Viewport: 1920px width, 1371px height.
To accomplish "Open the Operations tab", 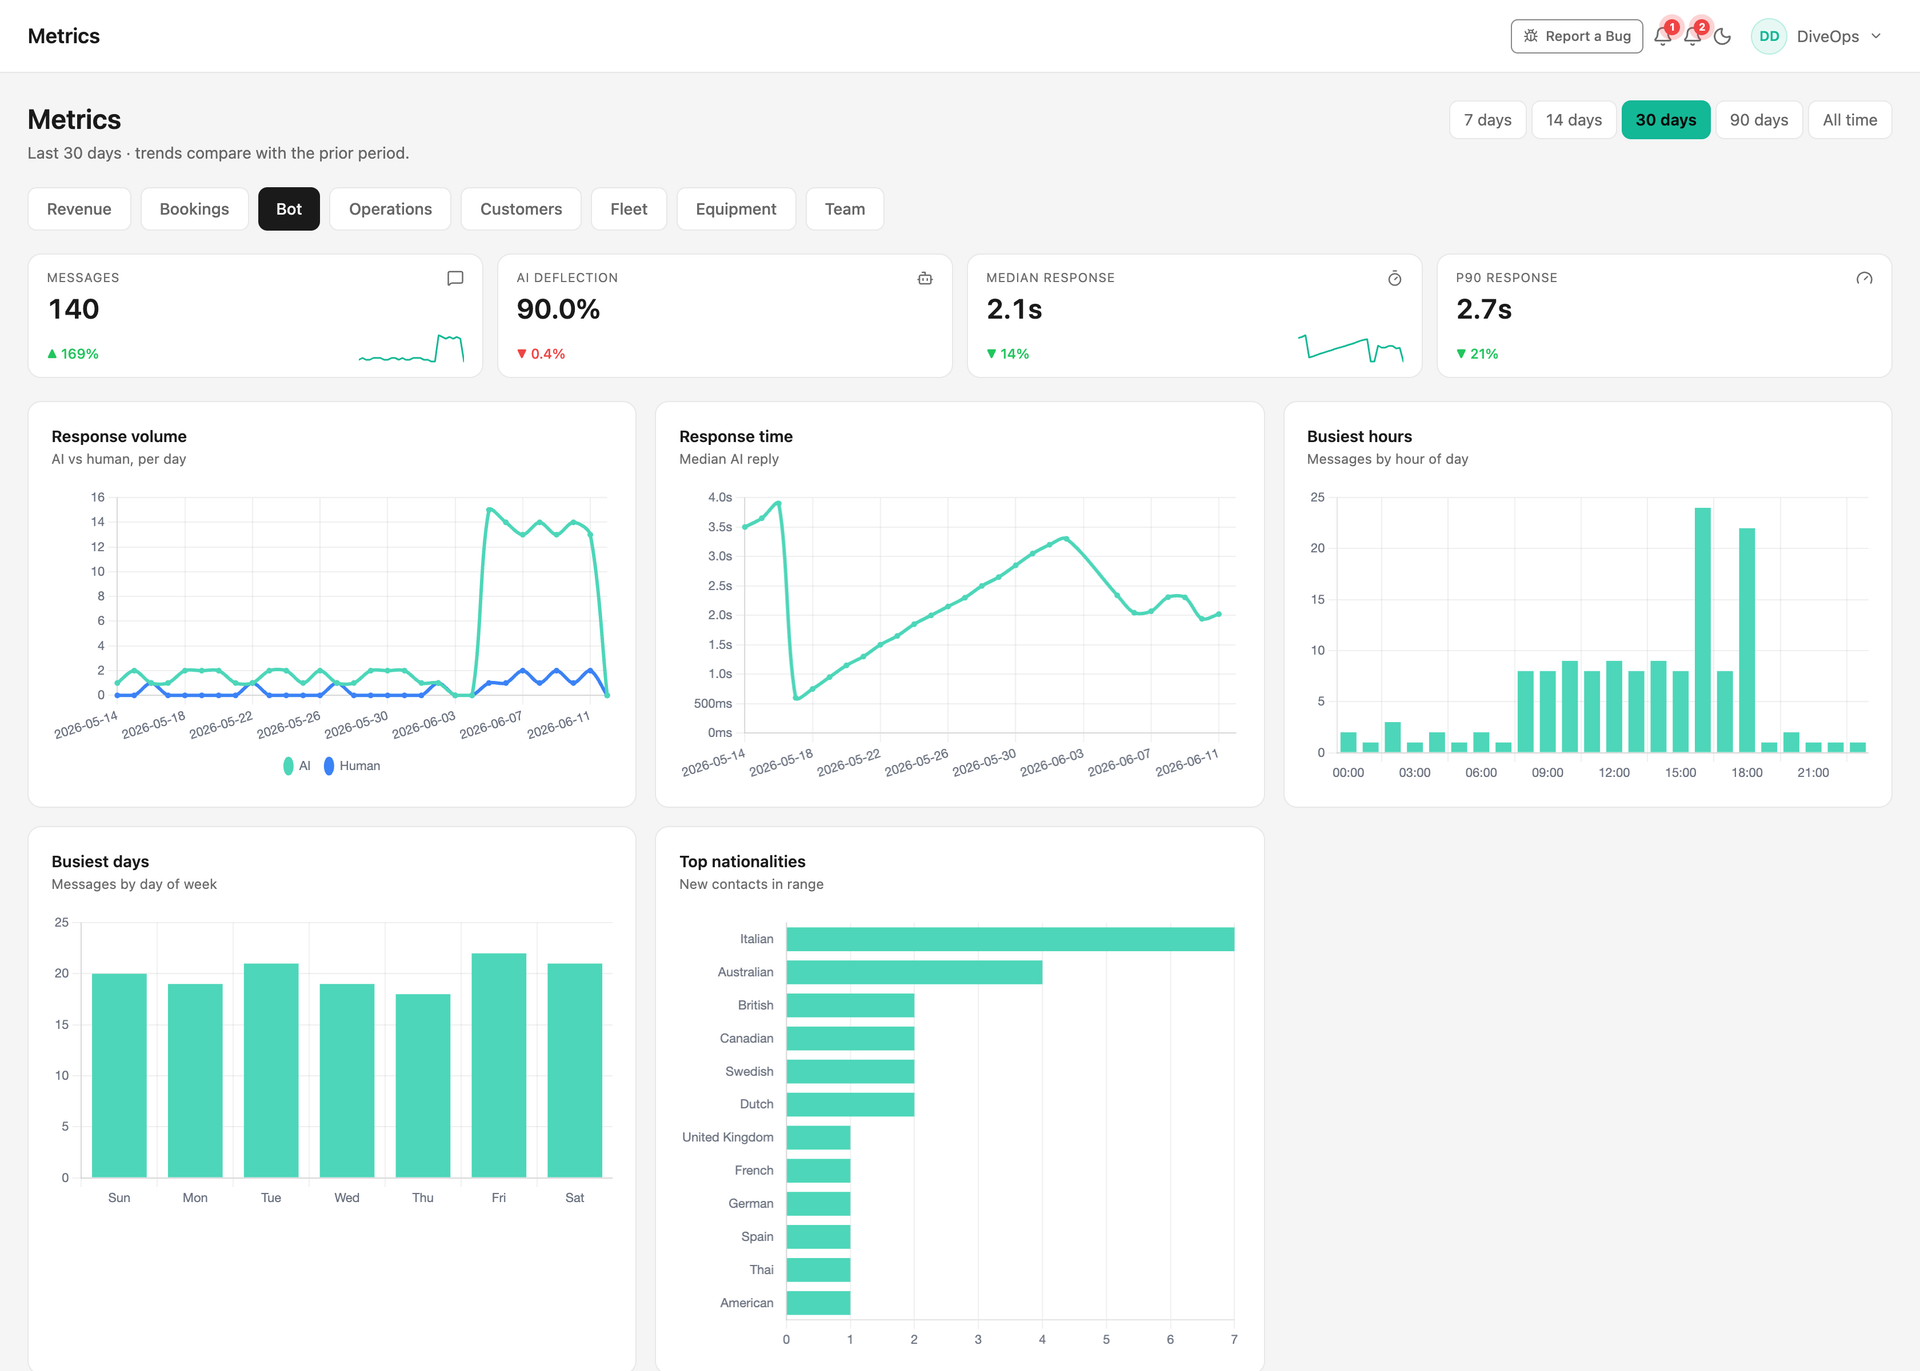I will 390,209.
